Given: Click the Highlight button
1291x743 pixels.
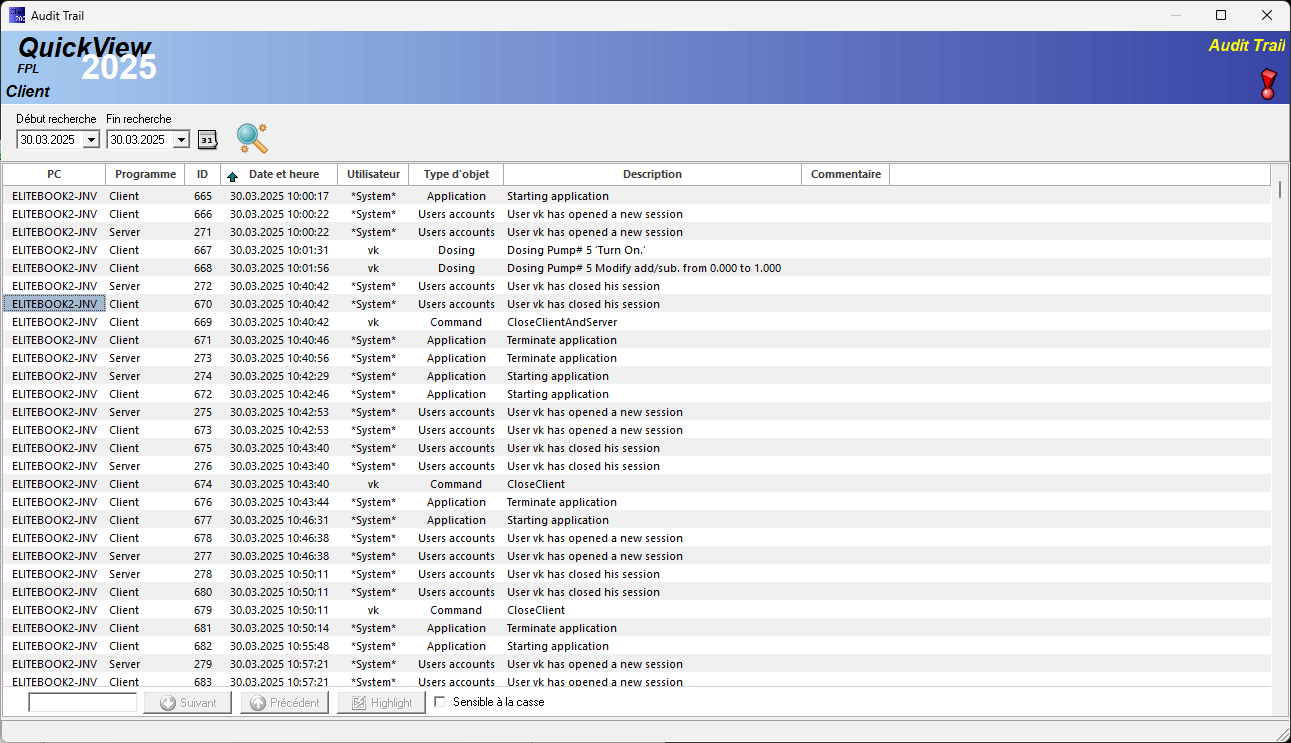Looking at the screenshot, I should 380,702.
